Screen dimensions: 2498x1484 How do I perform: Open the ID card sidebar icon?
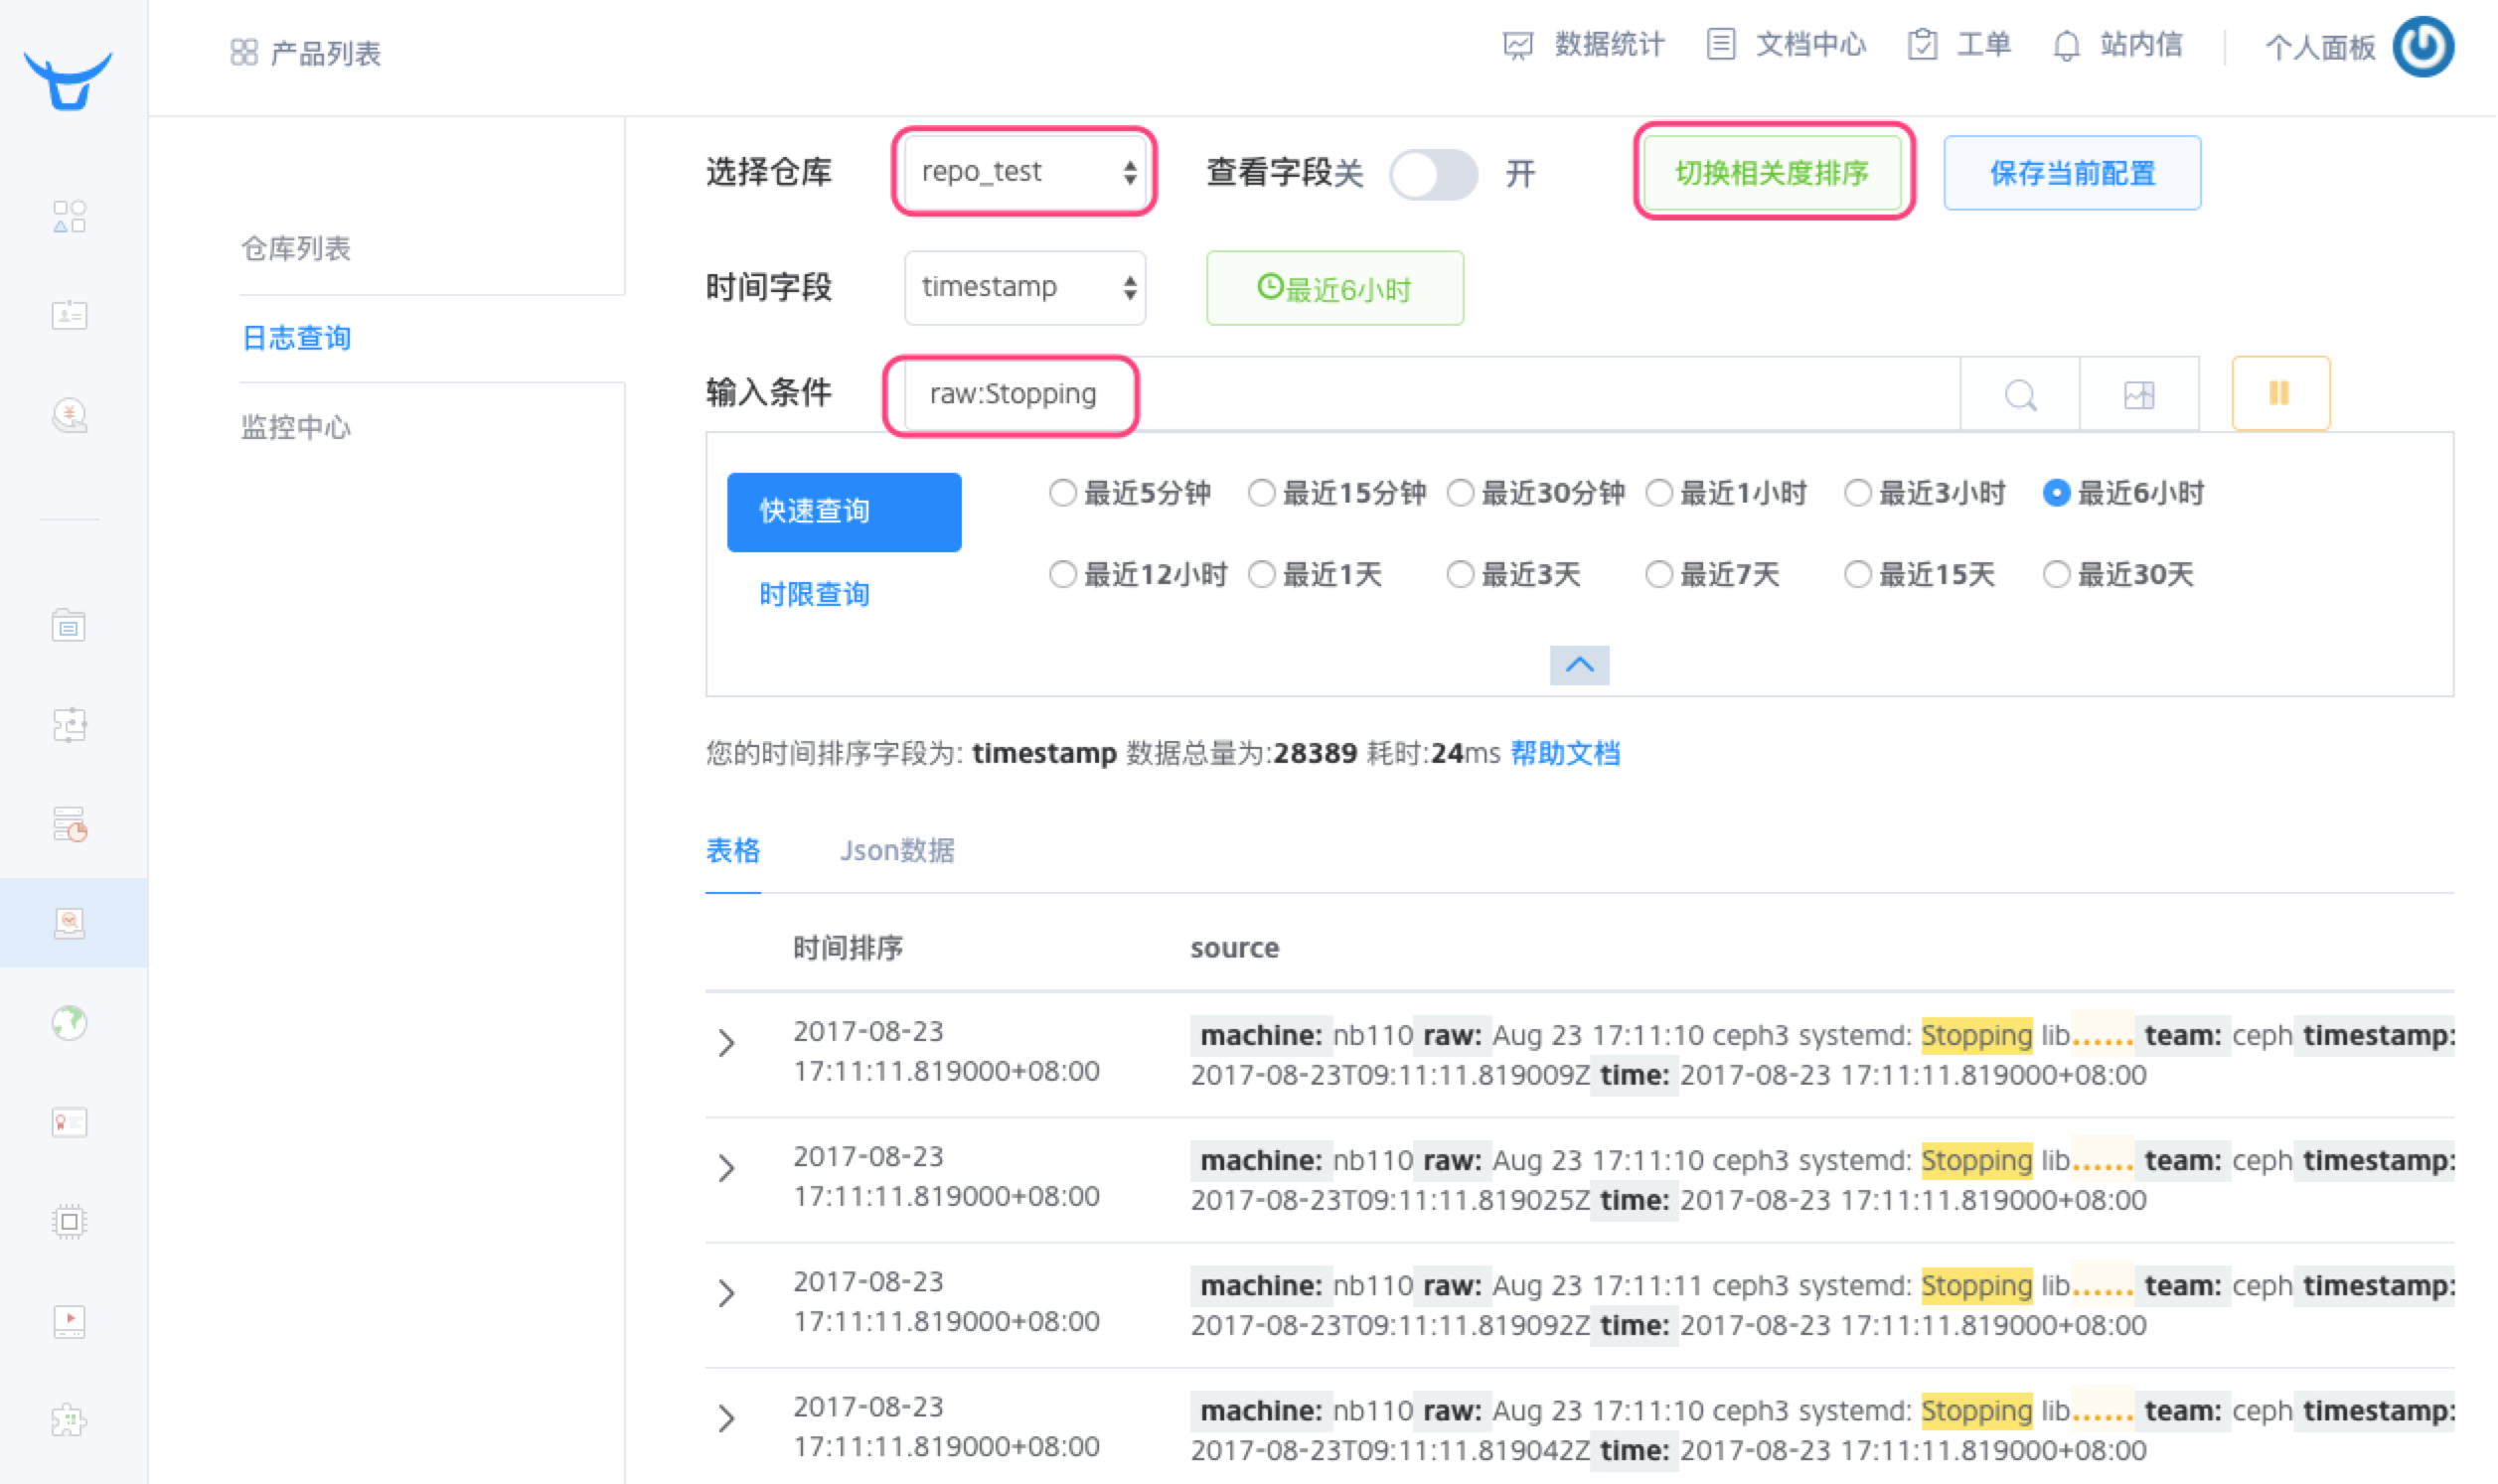(x=69, y=315)
